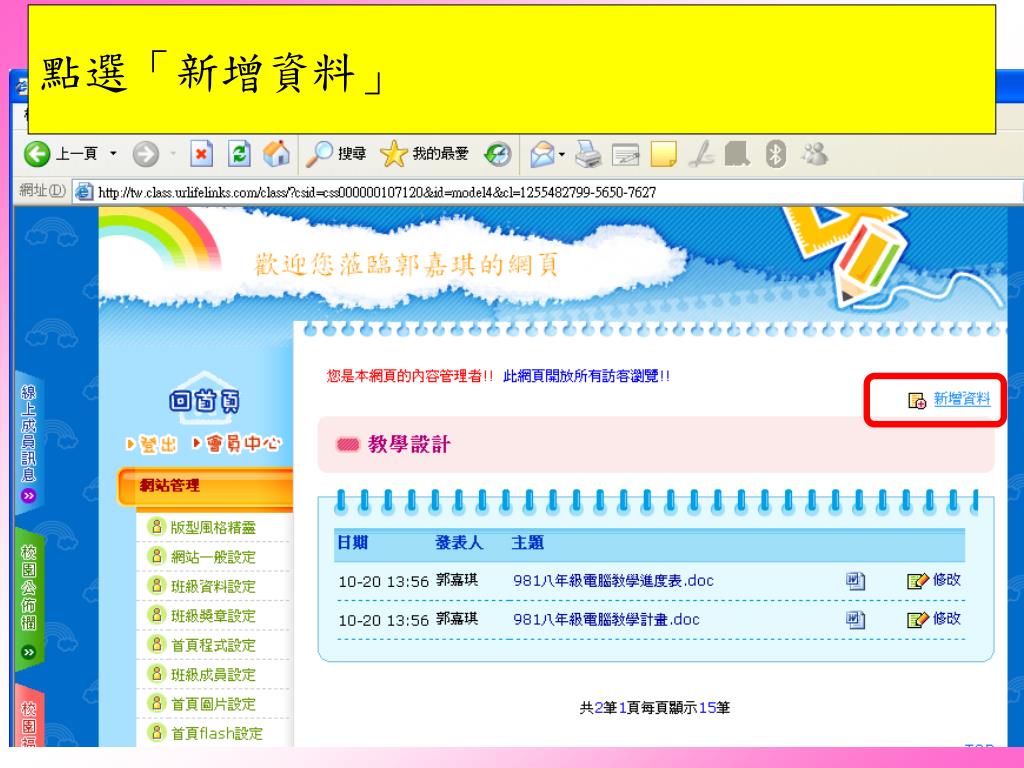Open the 搜尋 search toolbar button
This screenshot has width=1024, height=768.
(336, 154)
